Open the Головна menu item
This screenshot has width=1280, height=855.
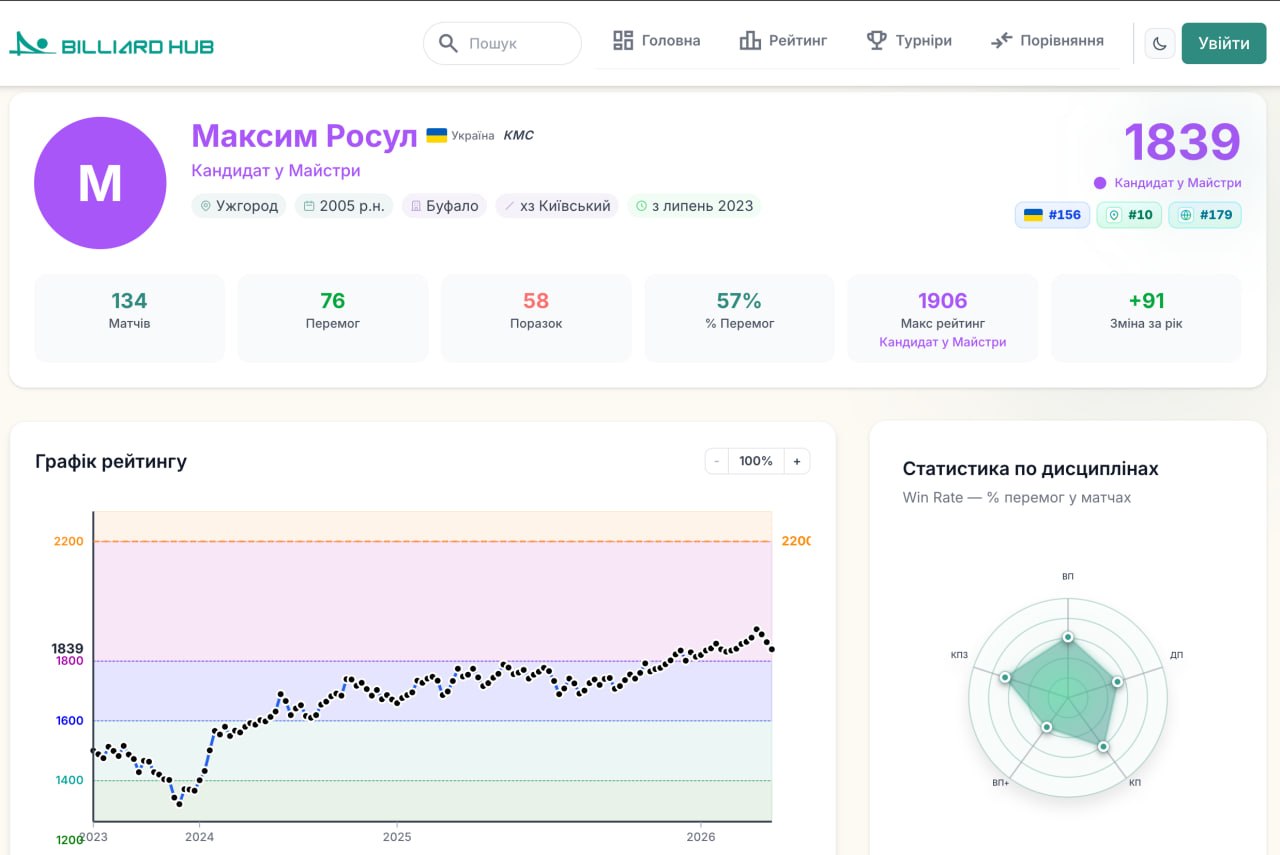[656, 41]
